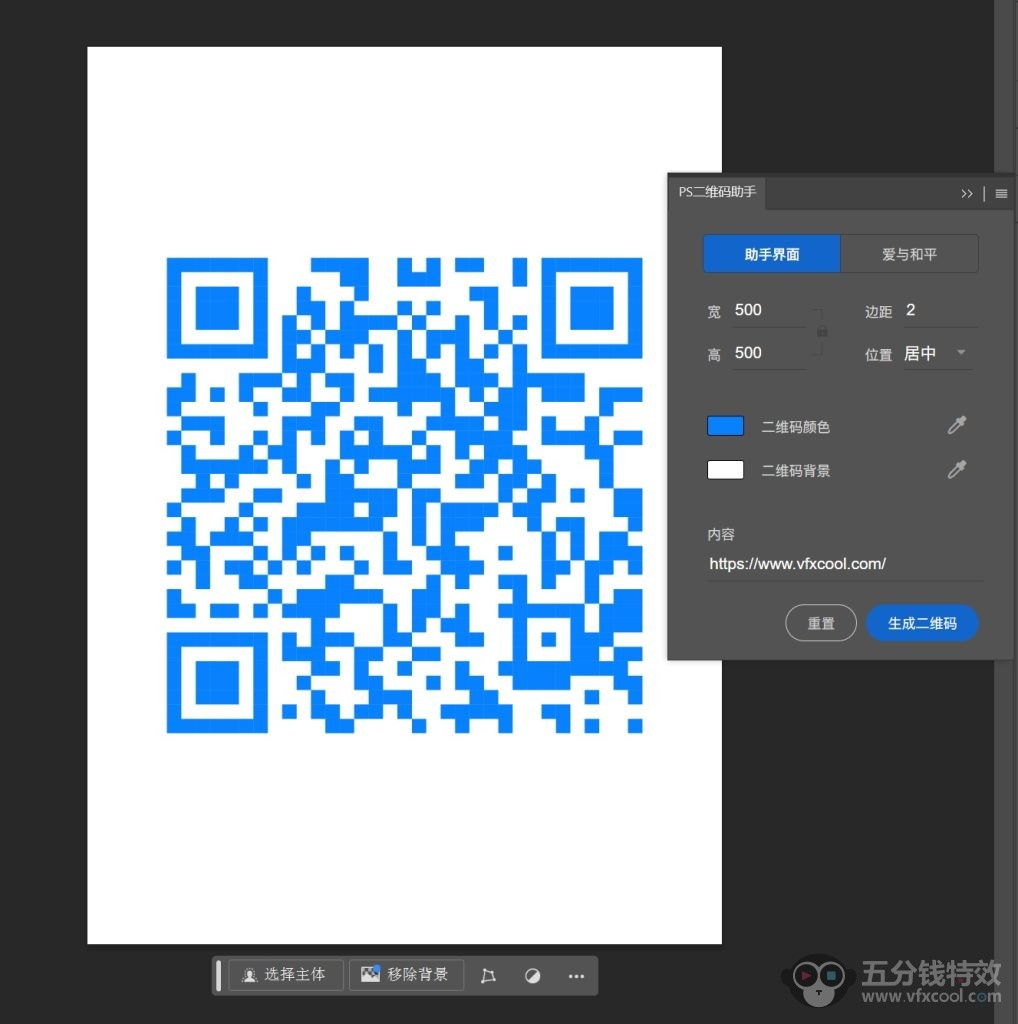Click the 重置 button
The height and width of the screenshot is (1024, 1018).
[x=821, y=623]
